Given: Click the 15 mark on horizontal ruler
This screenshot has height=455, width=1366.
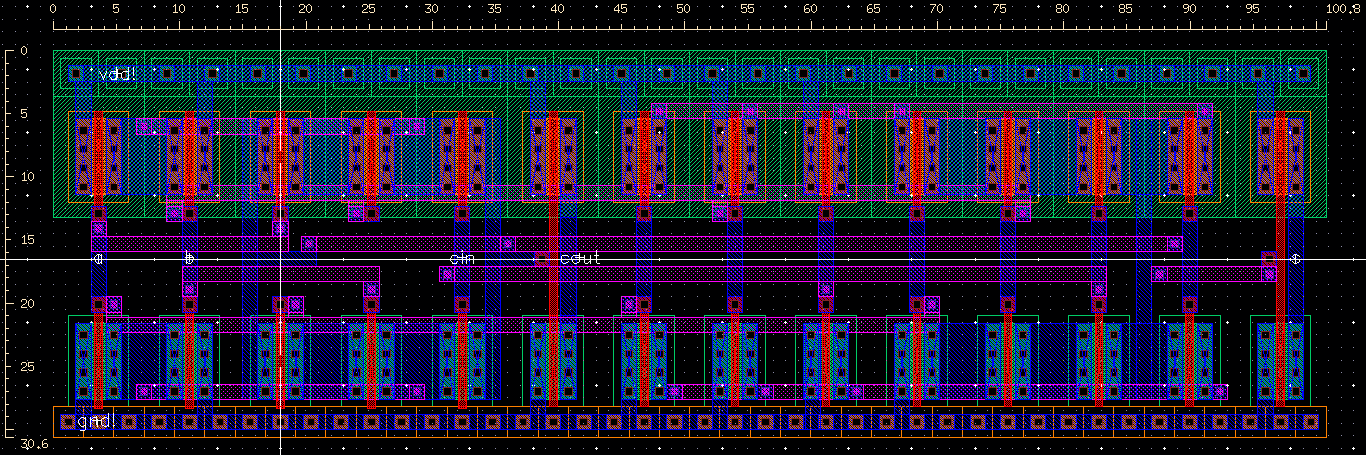Looking at the screenshot, I should pyautogui.click(x=241, y=9).
